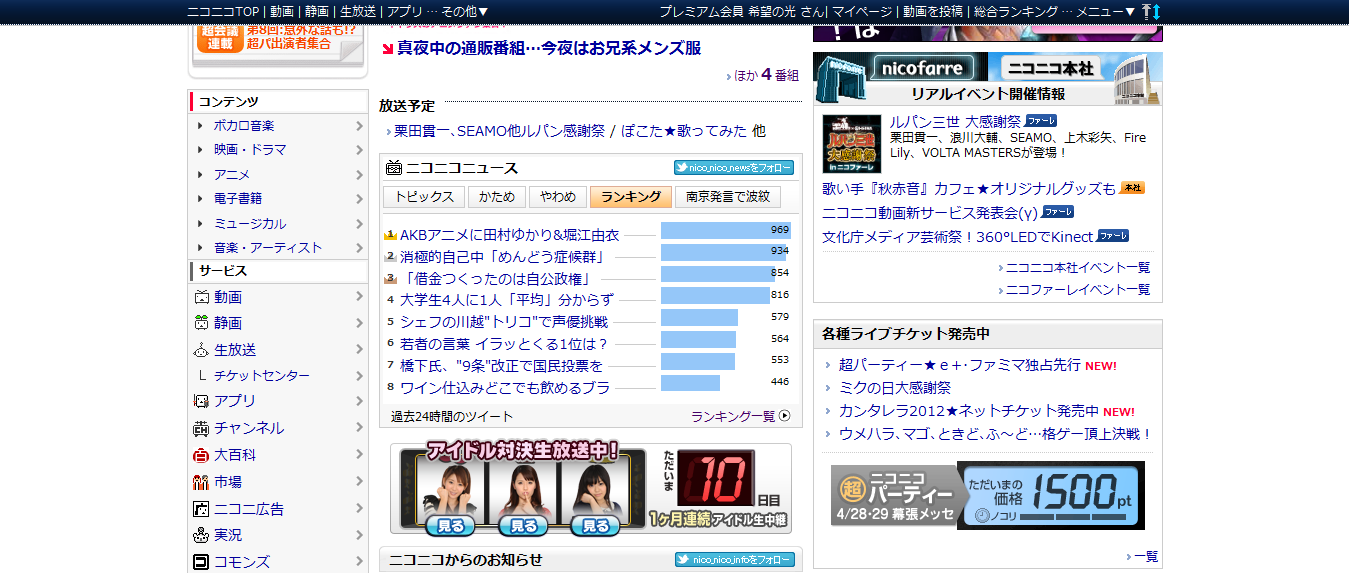Viewport: 1349px width, 573px height.
Task: Open the ニコファーレイベント一覧 link
Action: click(1078, 289)
